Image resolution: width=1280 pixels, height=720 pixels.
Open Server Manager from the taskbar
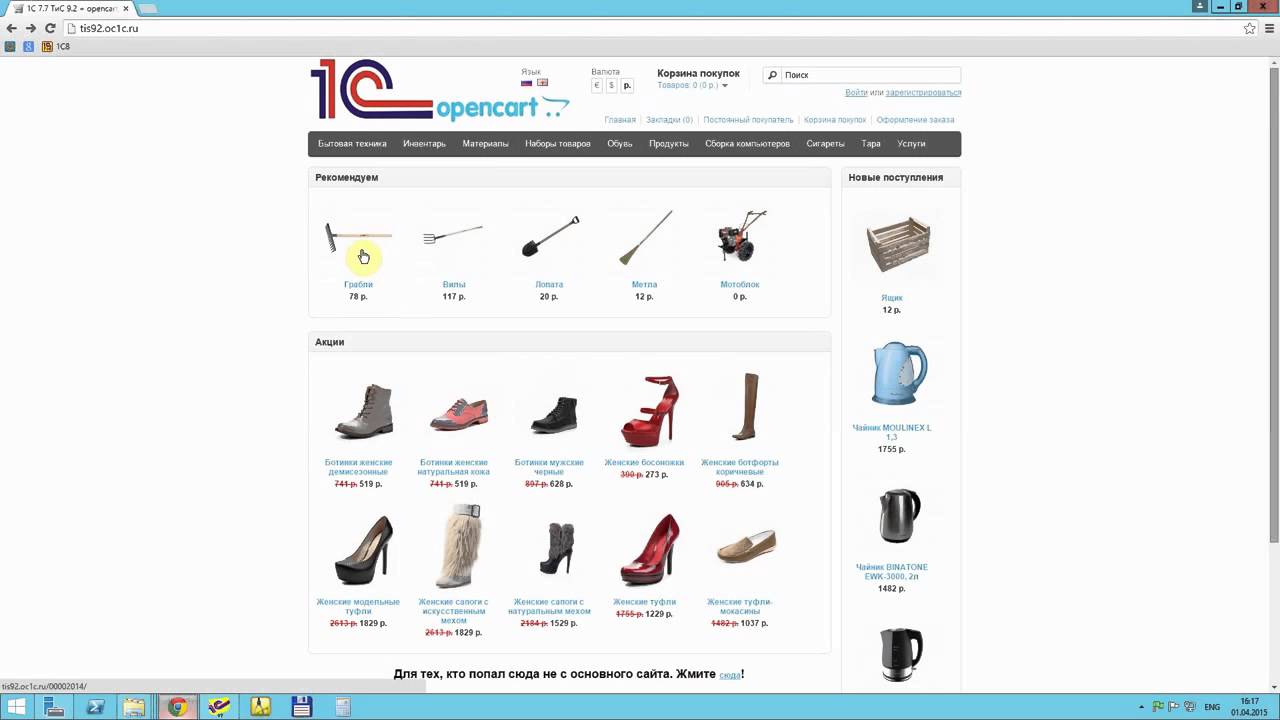55,707
